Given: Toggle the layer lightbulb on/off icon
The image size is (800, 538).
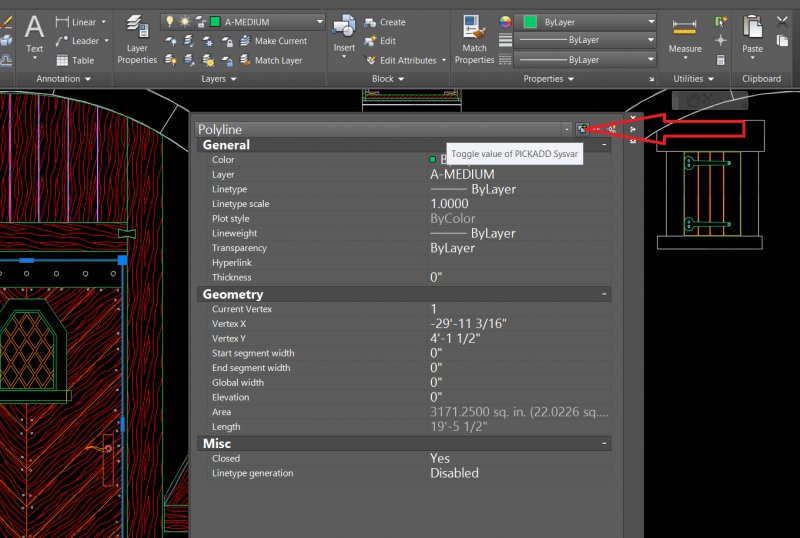Looking at the screenshot, I should click(169, 22).
